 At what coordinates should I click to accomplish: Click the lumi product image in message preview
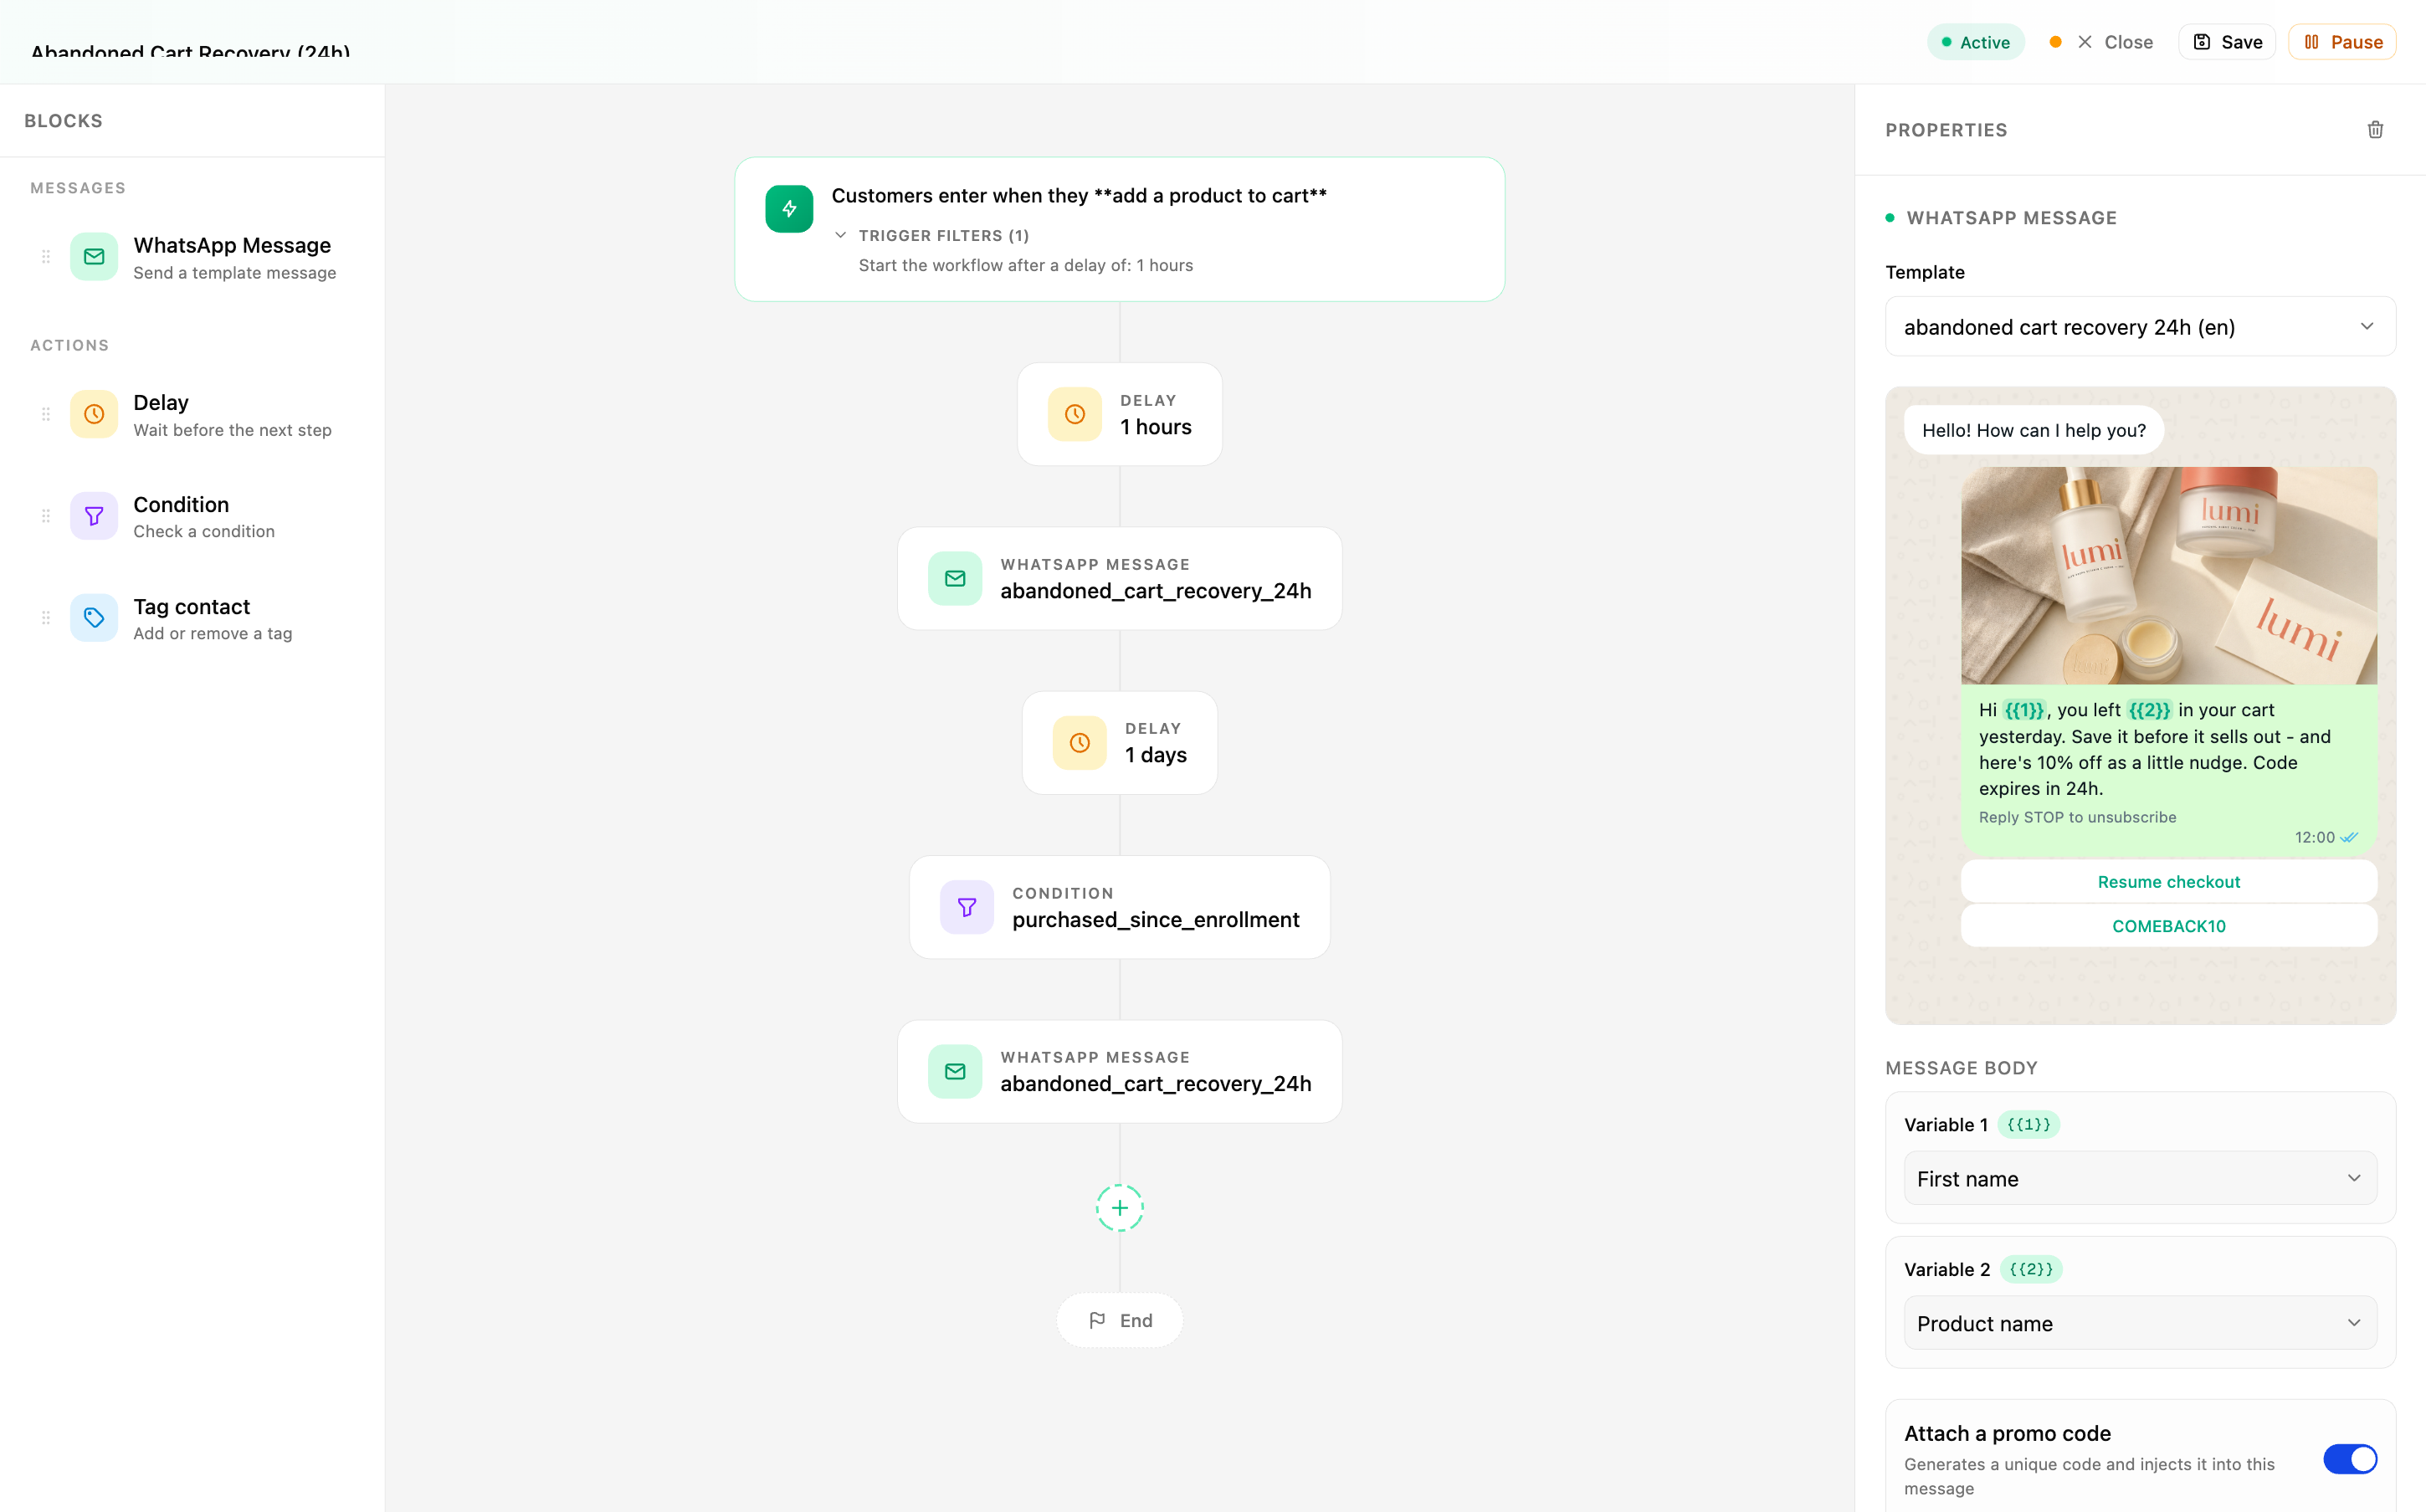pyautogui.click(x=2168, y=575)
